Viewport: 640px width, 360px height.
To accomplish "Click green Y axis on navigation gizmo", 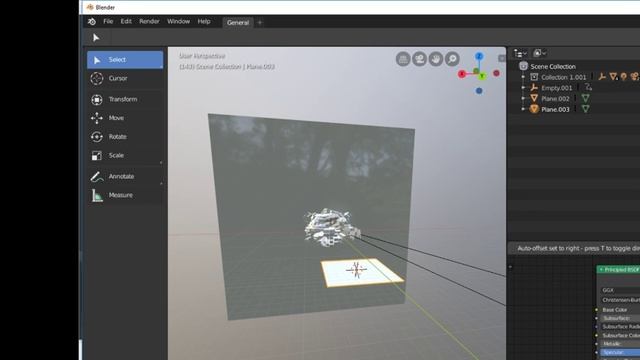I will click(x=482, y=76).
